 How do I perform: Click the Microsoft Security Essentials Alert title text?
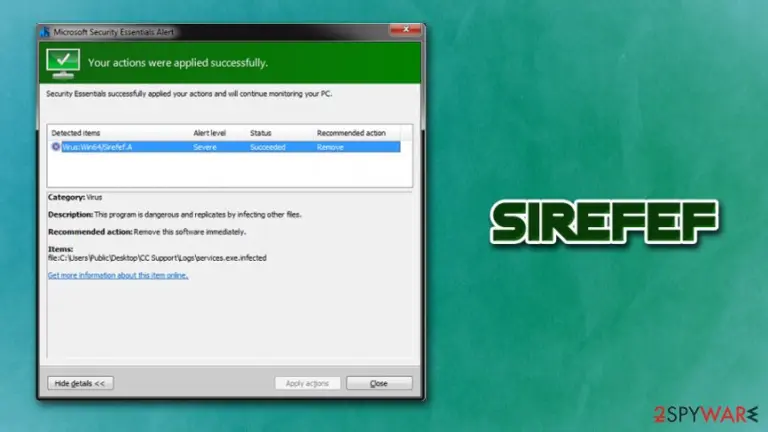(x=114, y=32)
